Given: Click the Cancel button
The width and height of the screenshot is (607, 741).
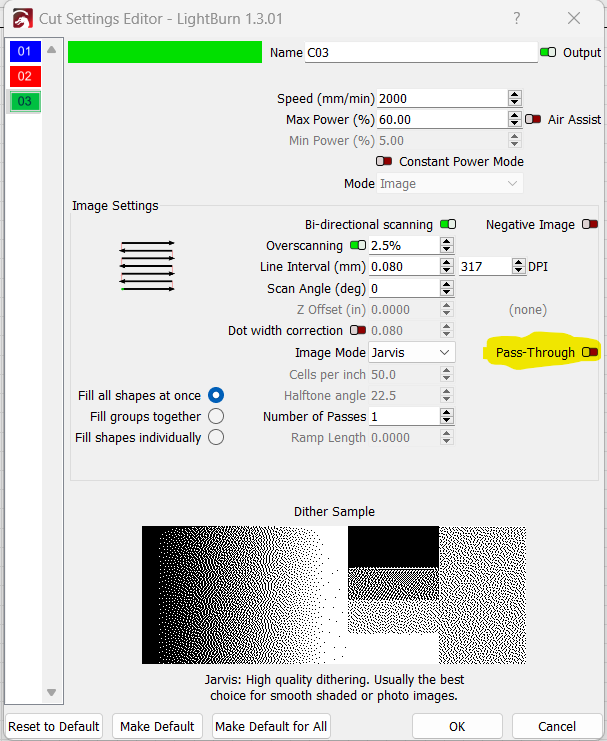Looking at the screenshot, I should pyautogui.click(x=557, y=726).
